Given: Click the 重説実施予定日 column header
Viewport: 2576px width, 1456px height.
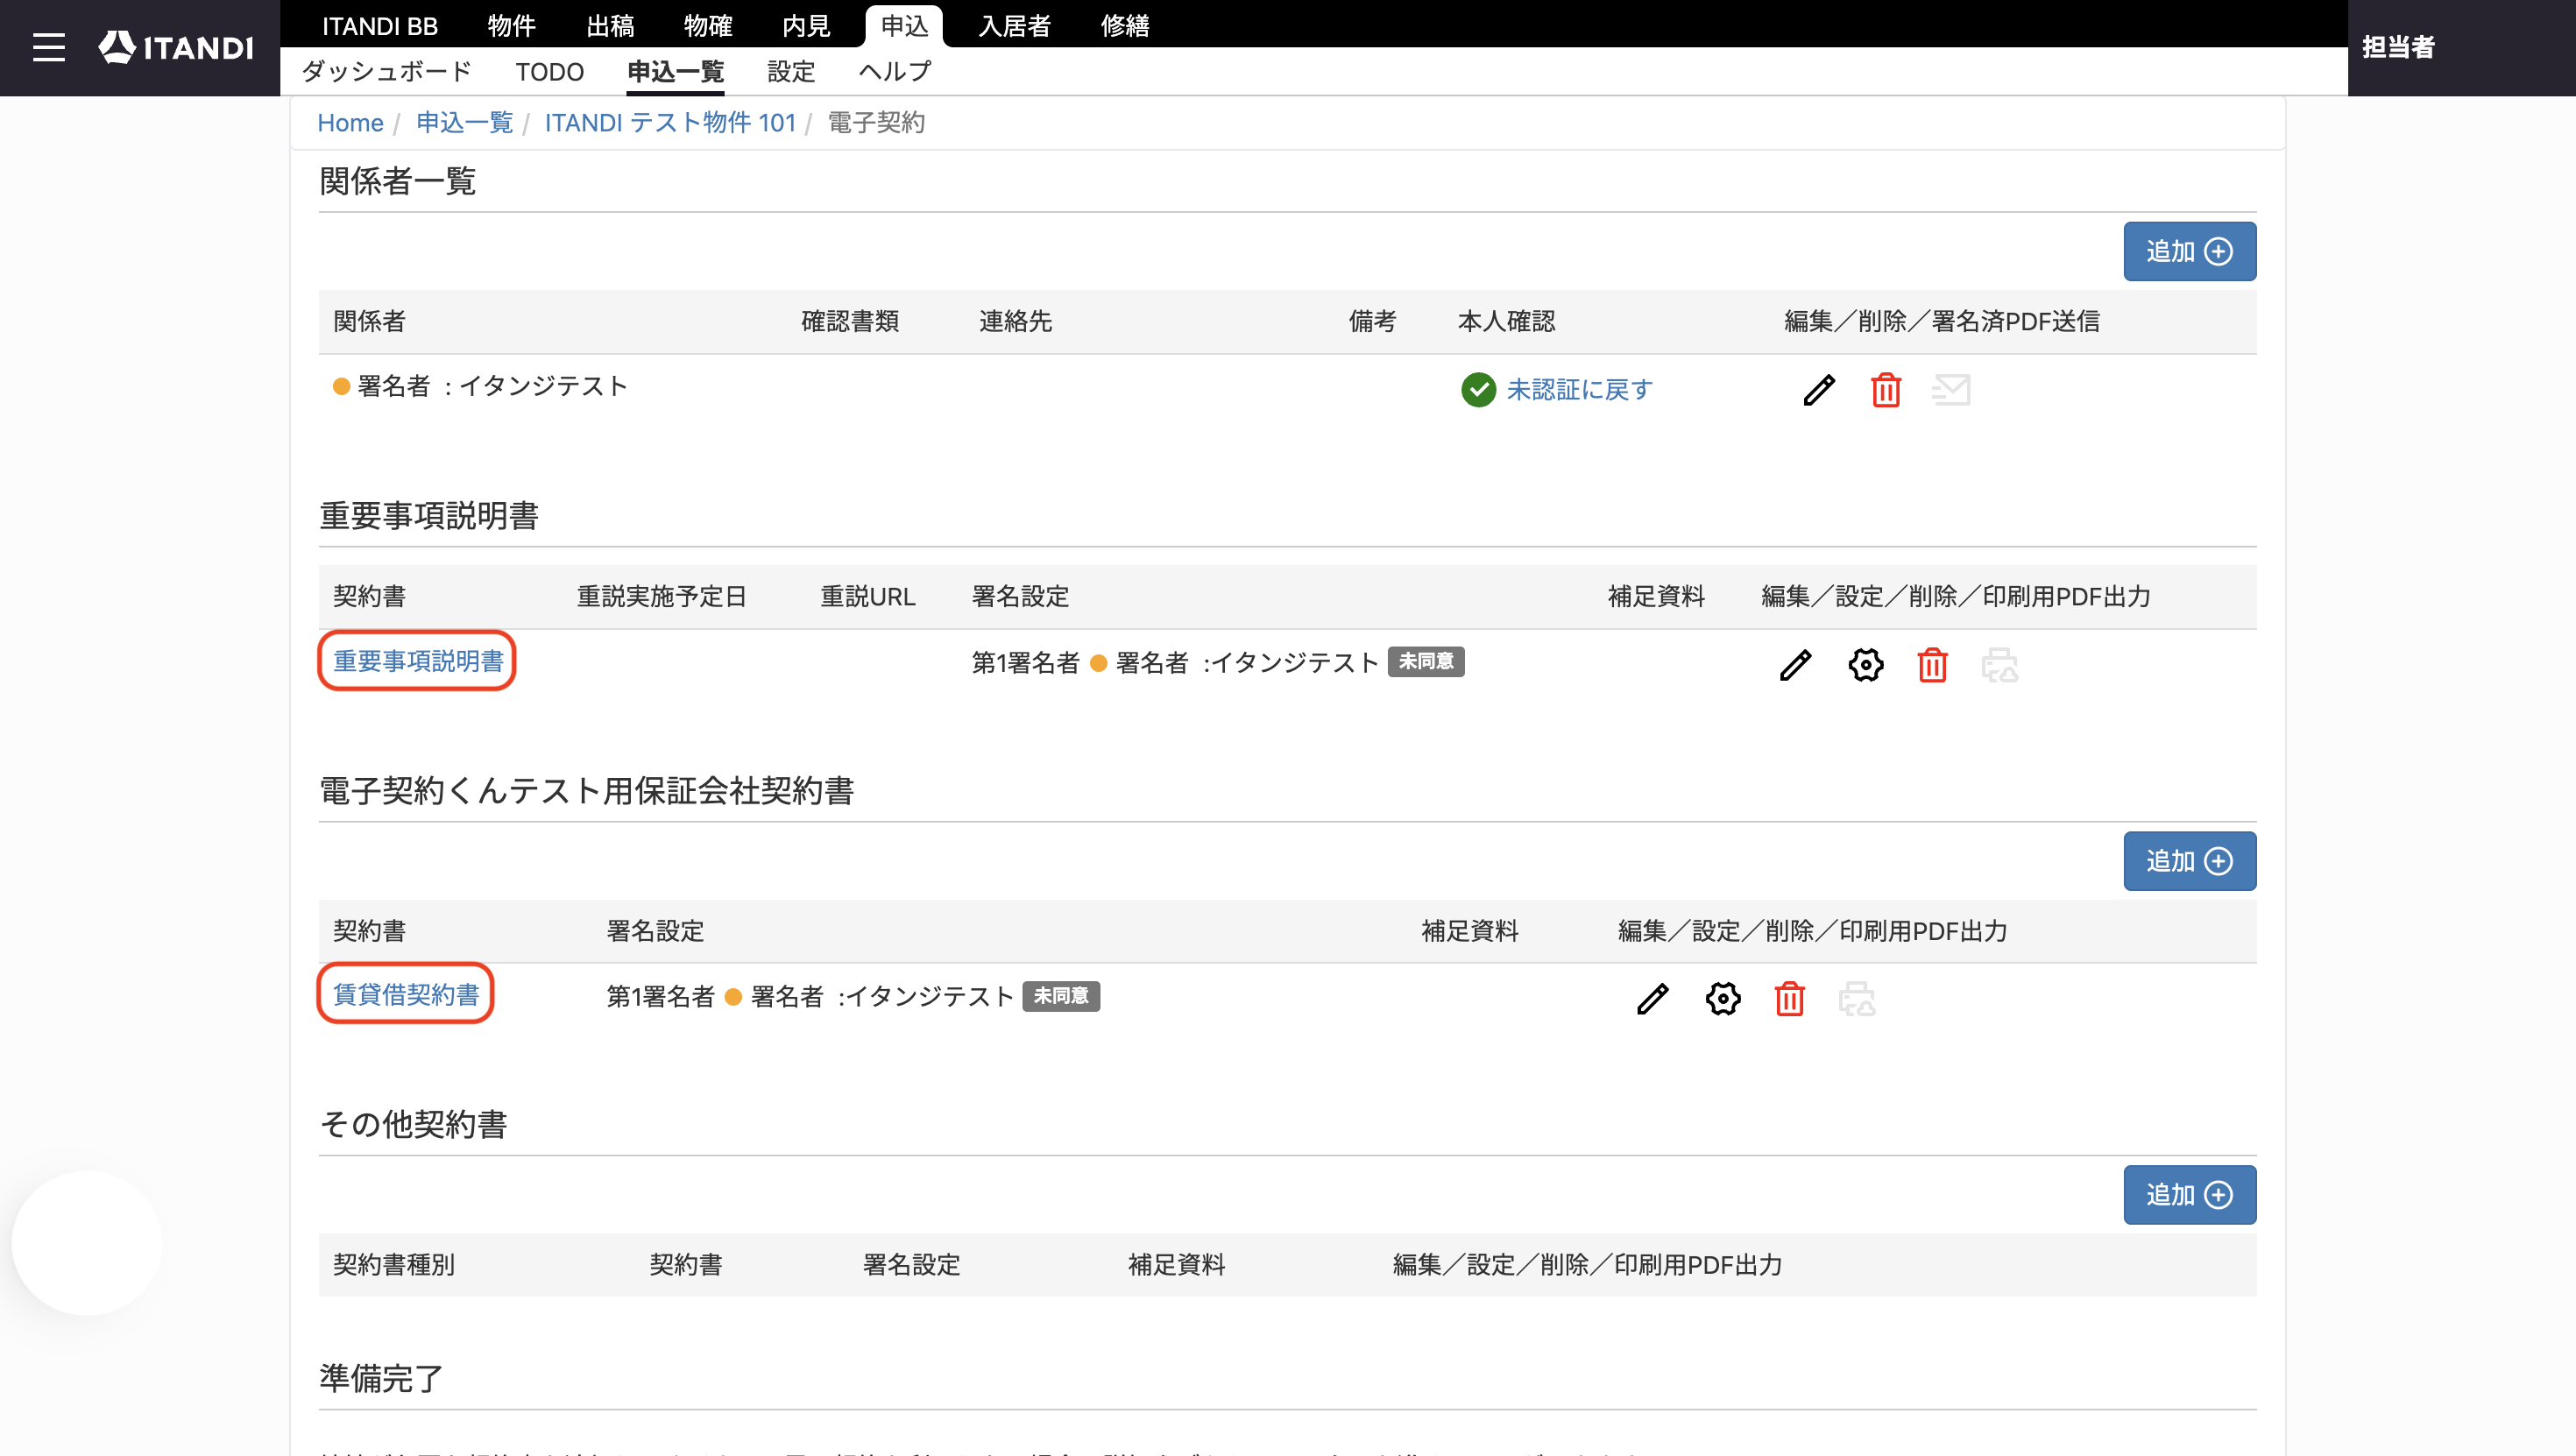Looking at the screenshot, I should pyautogui.click(x=661, y=597).
